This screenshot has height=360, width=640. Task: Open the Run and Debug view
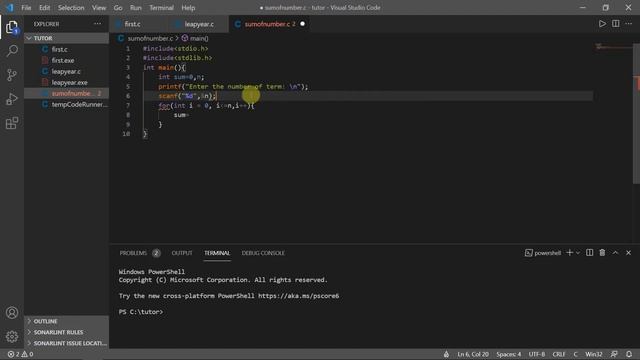tap(12, 99)
